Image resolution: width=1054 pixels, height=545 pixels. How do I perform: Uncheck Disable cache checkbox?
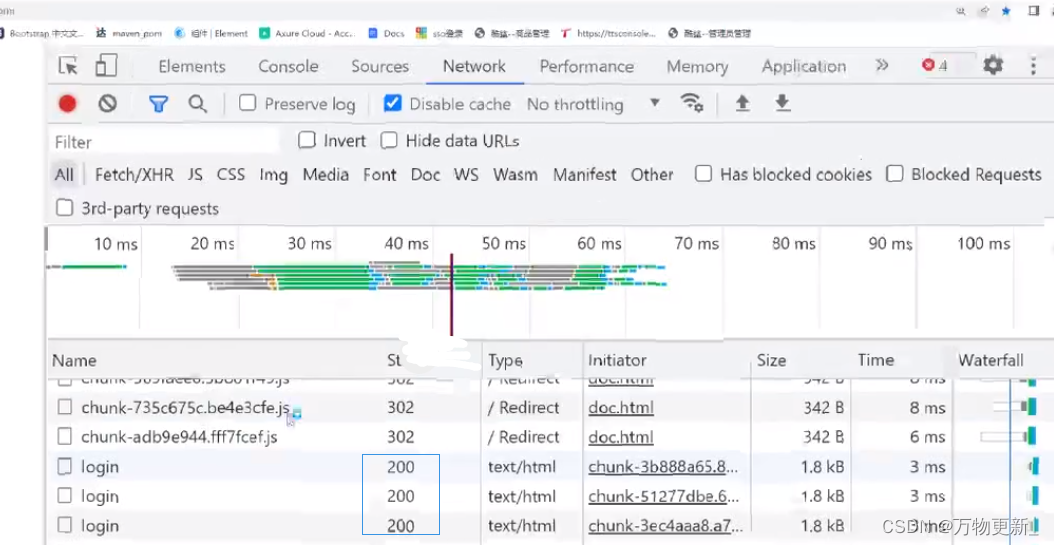(x=393, y=103)
